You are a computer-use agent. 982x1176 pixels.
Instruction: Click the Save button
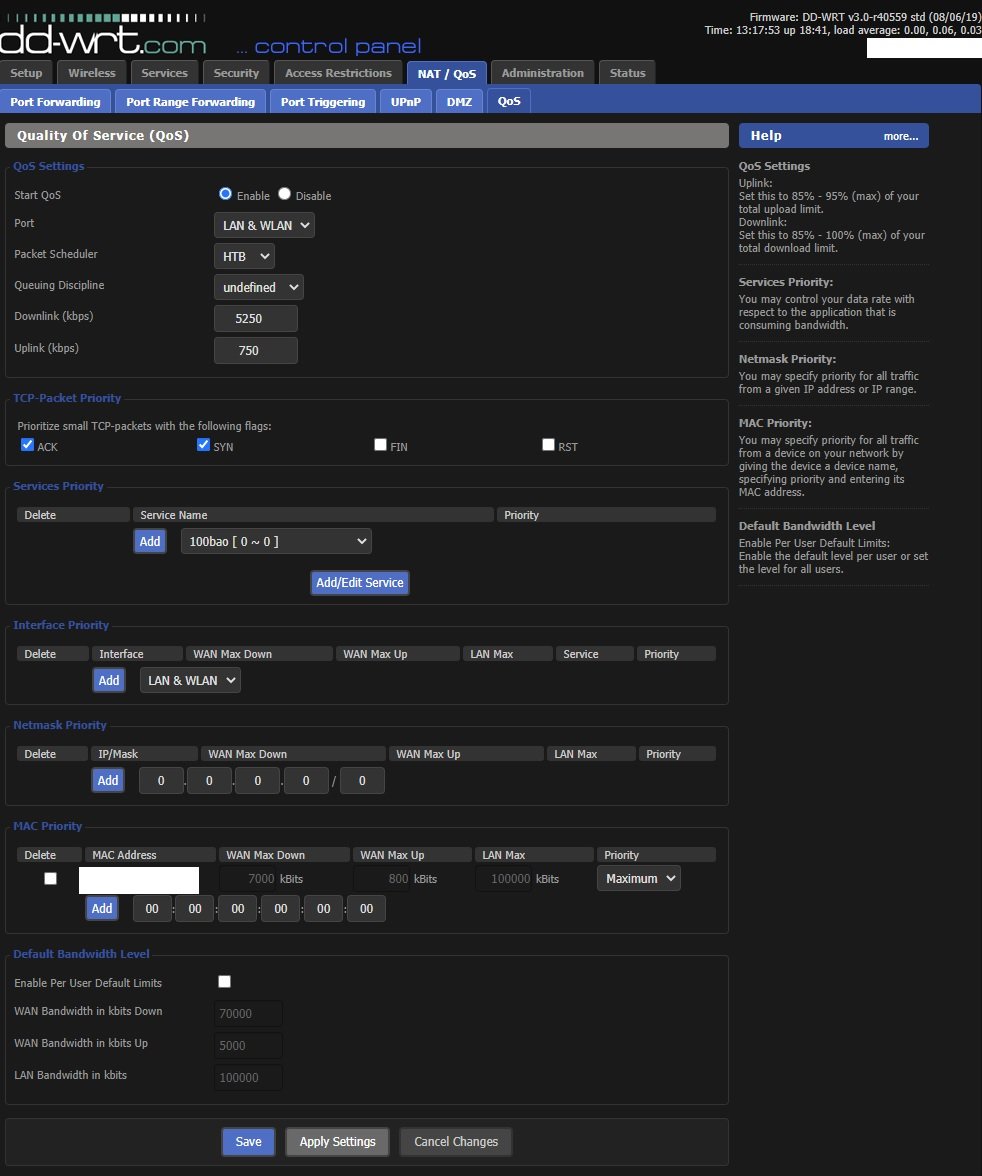click(248, 1141)
